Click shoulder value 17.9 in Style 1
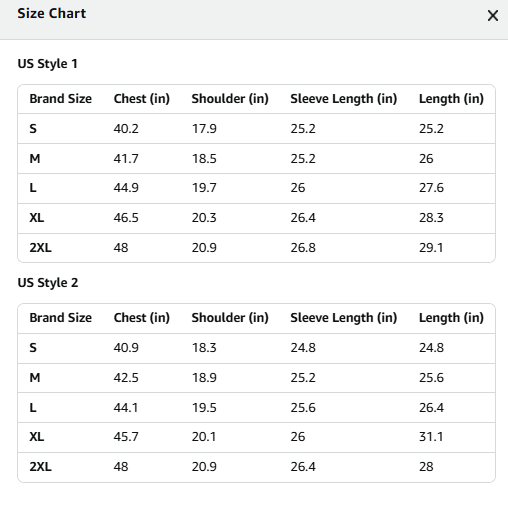Viewport: 508px width, 508px height. tap(204, 129)
